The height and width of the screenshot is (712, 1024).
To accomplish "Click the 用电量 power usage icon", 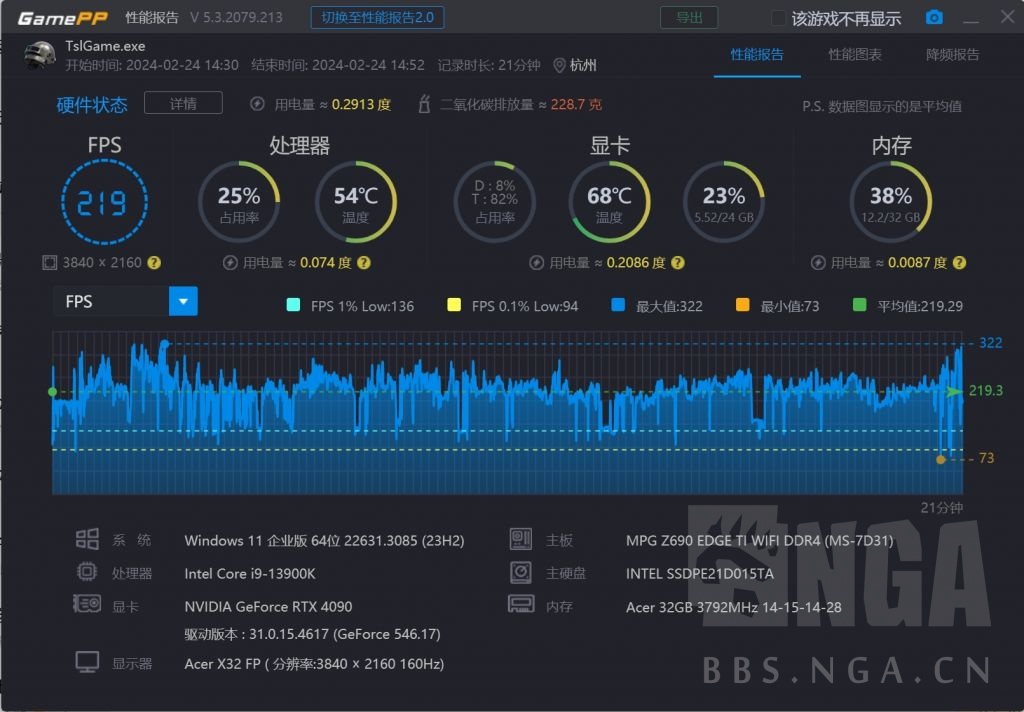I will point(256,103).
